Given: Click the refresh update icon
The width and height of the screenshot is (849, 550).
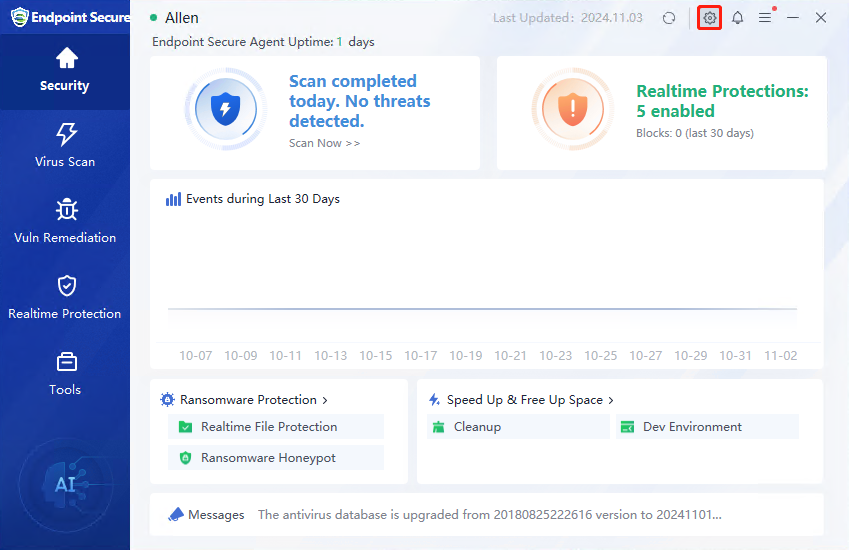Looking at the screenshot, I should (669, 18).
